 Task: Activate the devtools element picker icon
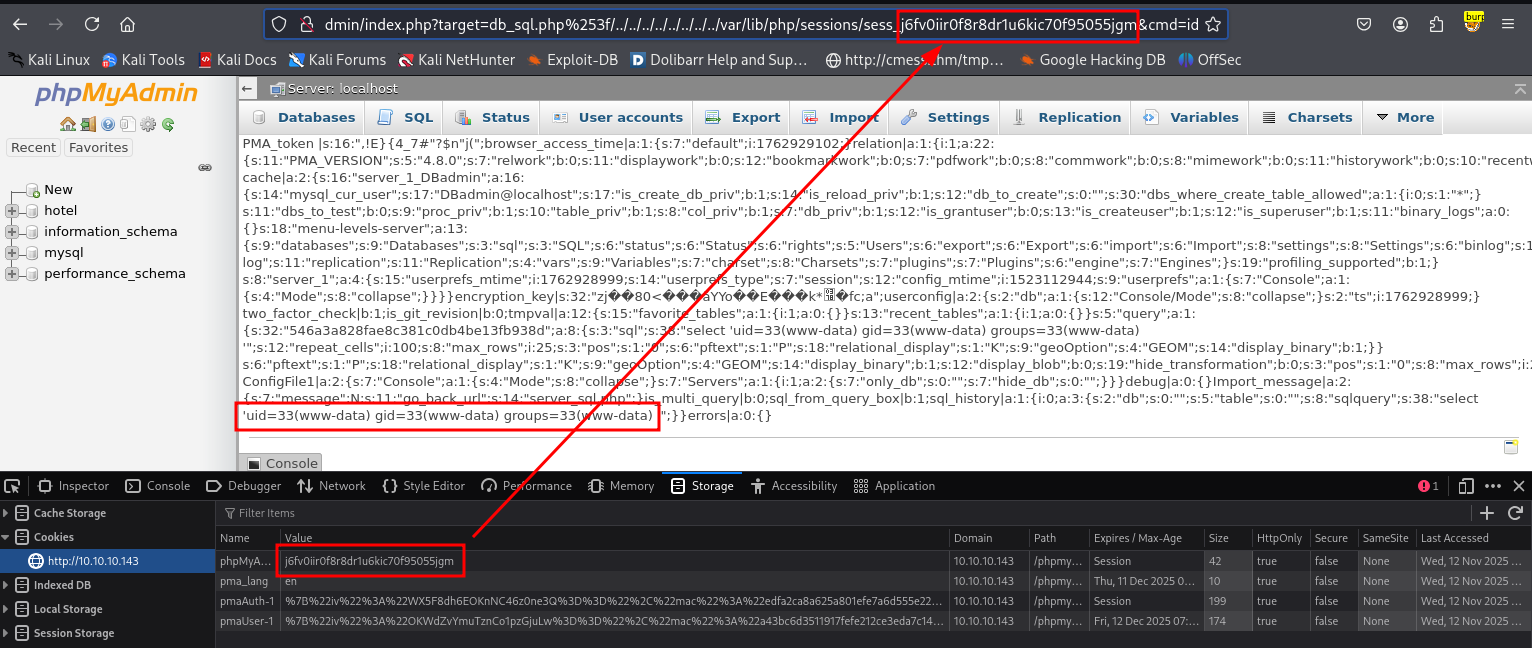tap(12, 486)
